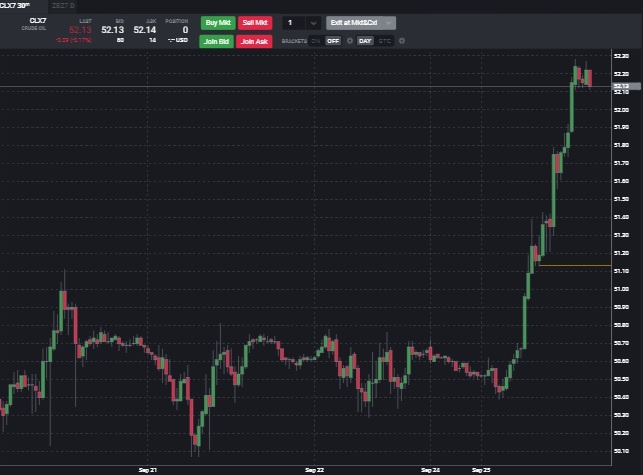Select GTC order duration
The height and width of the screenshot is (475, 643).
point(384,41)
